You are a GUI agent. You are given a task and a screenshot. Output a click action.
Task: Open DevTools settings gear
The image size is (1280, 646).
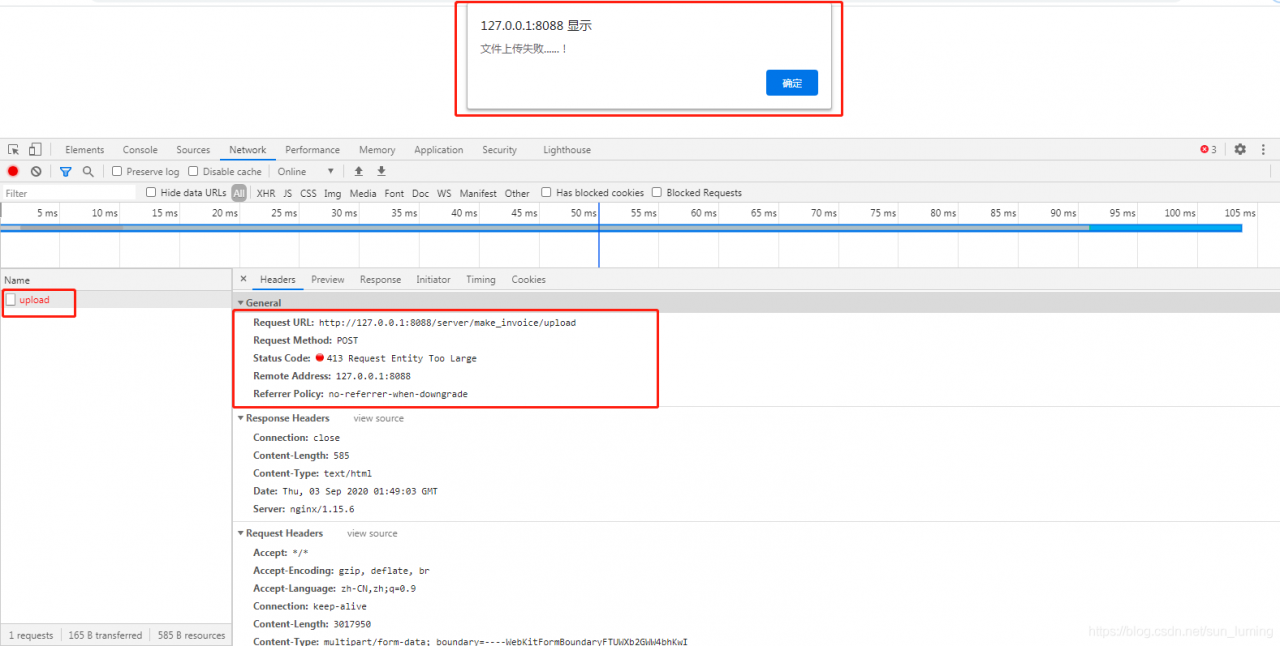pos(1240,150)
